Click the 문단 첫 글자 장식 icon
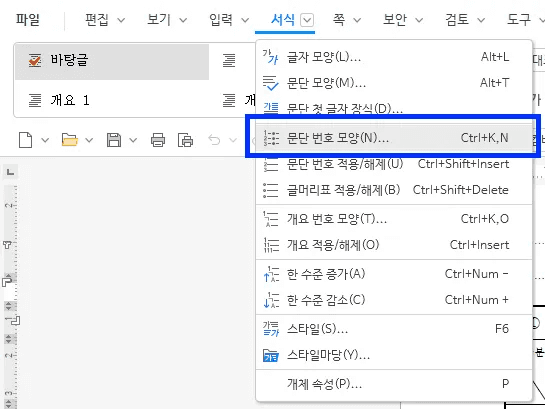 tap(271, 108)
